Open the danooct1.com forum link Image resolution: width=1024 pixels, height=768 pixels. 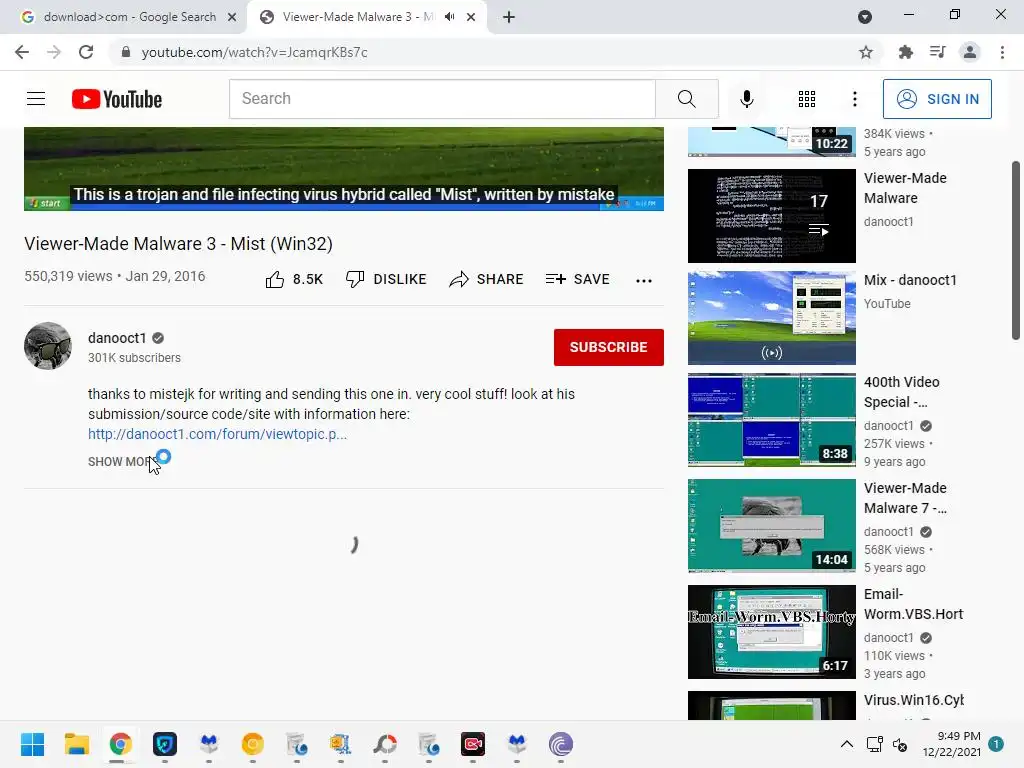[217, 434]
